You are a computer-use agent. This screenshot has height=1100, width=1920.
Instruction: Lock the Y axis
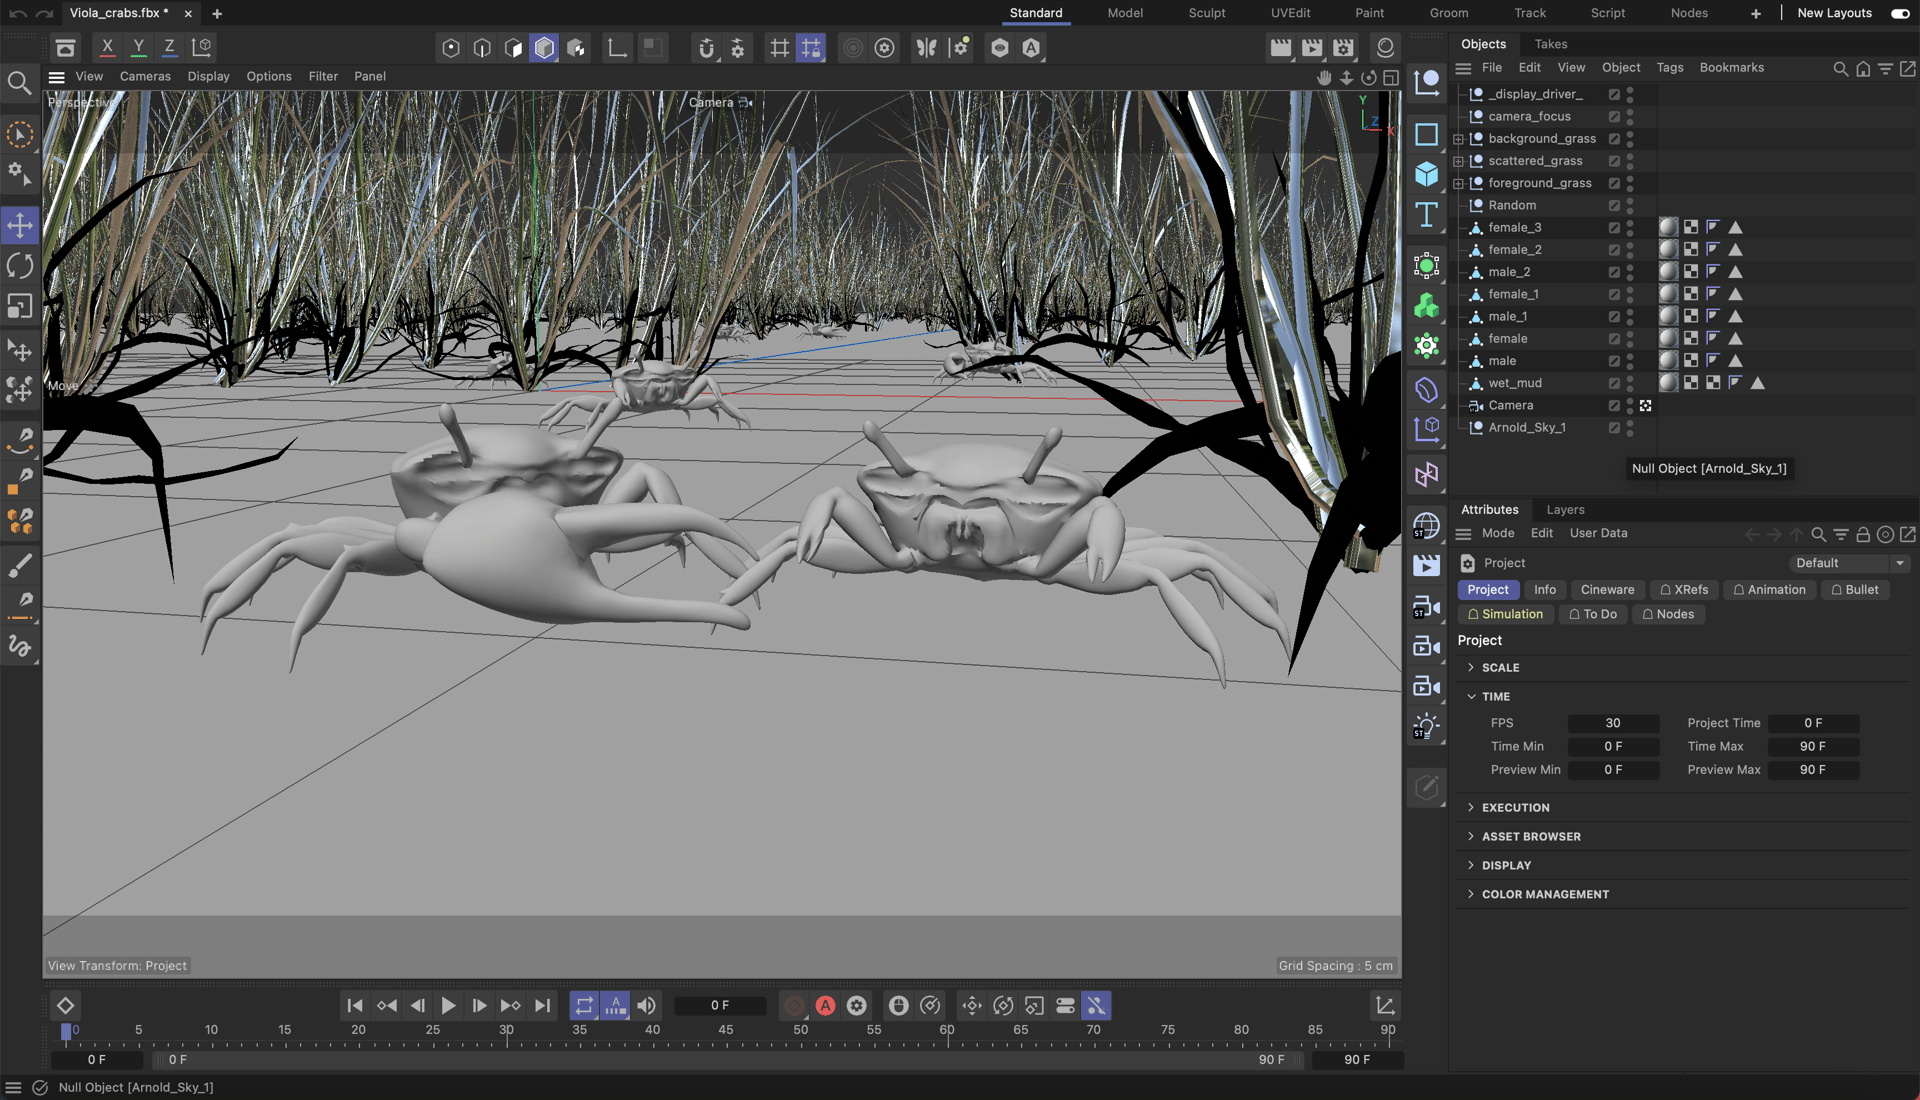click(x=138, y=47)
